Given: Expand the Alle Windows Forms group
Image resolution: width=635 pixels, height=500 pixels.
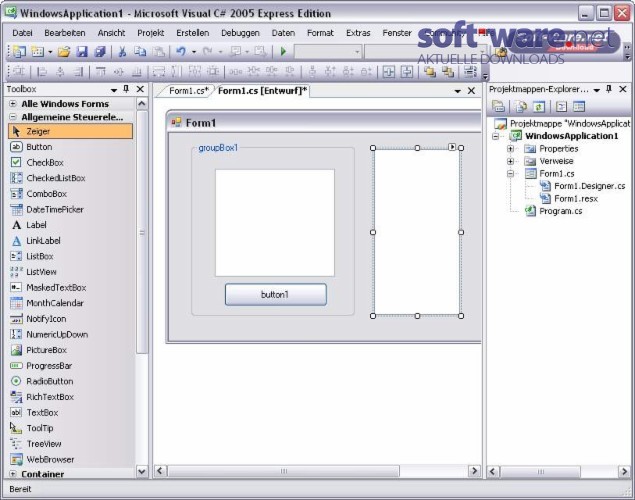Looking at the screenshot, I should [13, 104].
